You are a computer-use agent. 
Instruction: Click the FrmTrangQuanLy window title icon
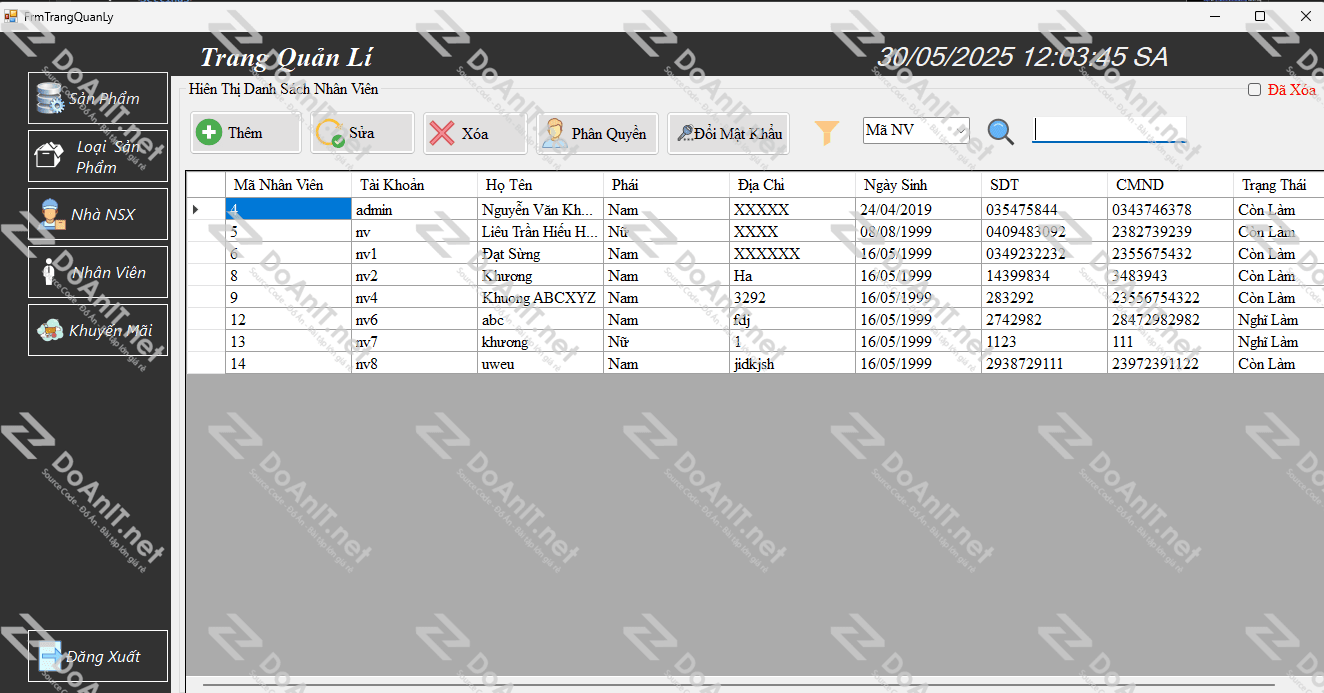pos(11,16)
